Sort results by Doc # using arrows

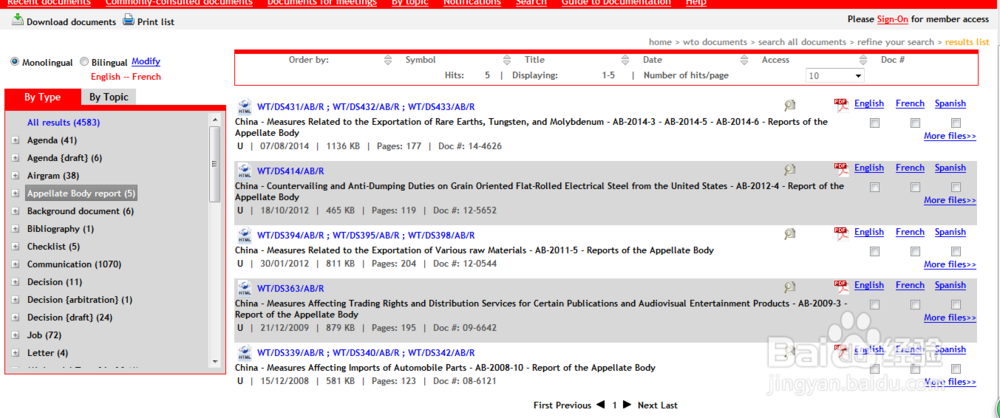point(864,60)
